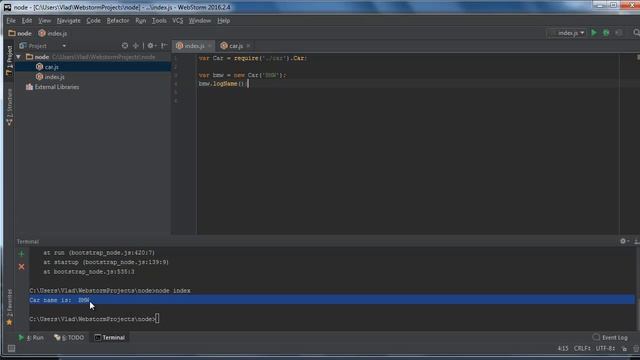This screenshot has height=360, width=640.
Task: Open the Edit menu
Action: 27,20
